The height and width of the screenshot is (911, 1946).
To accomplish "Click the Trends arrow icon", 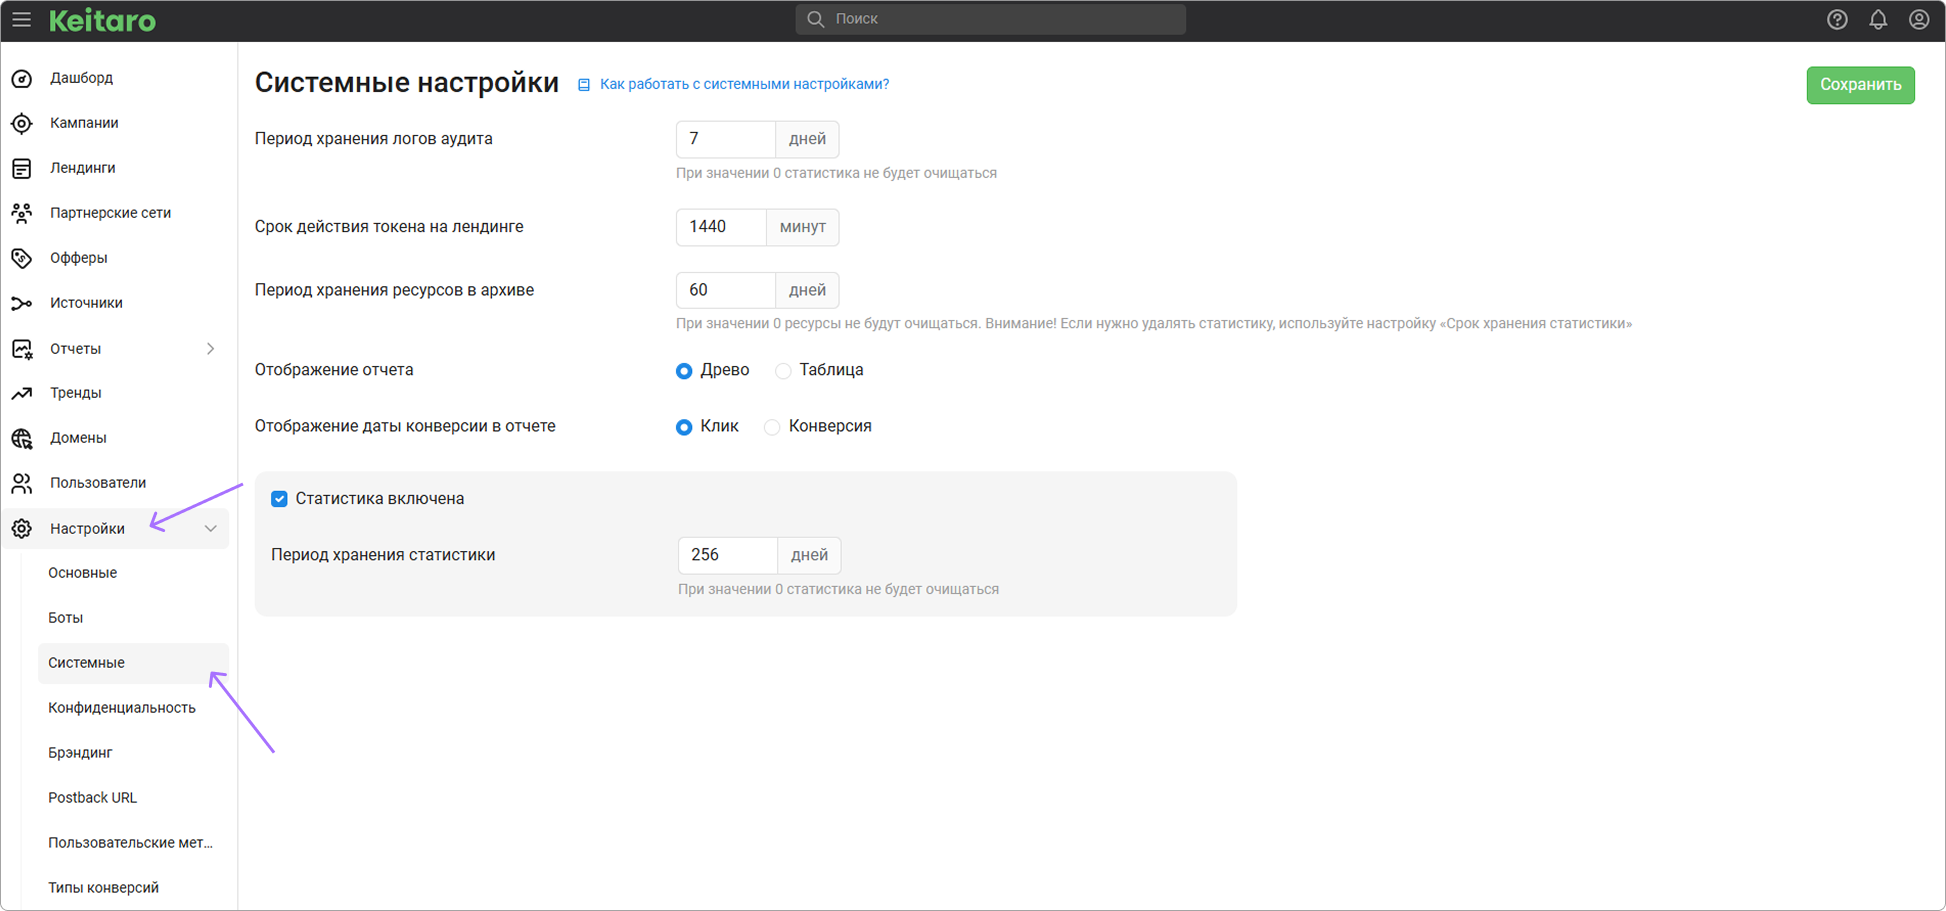I will coord(22,393).
